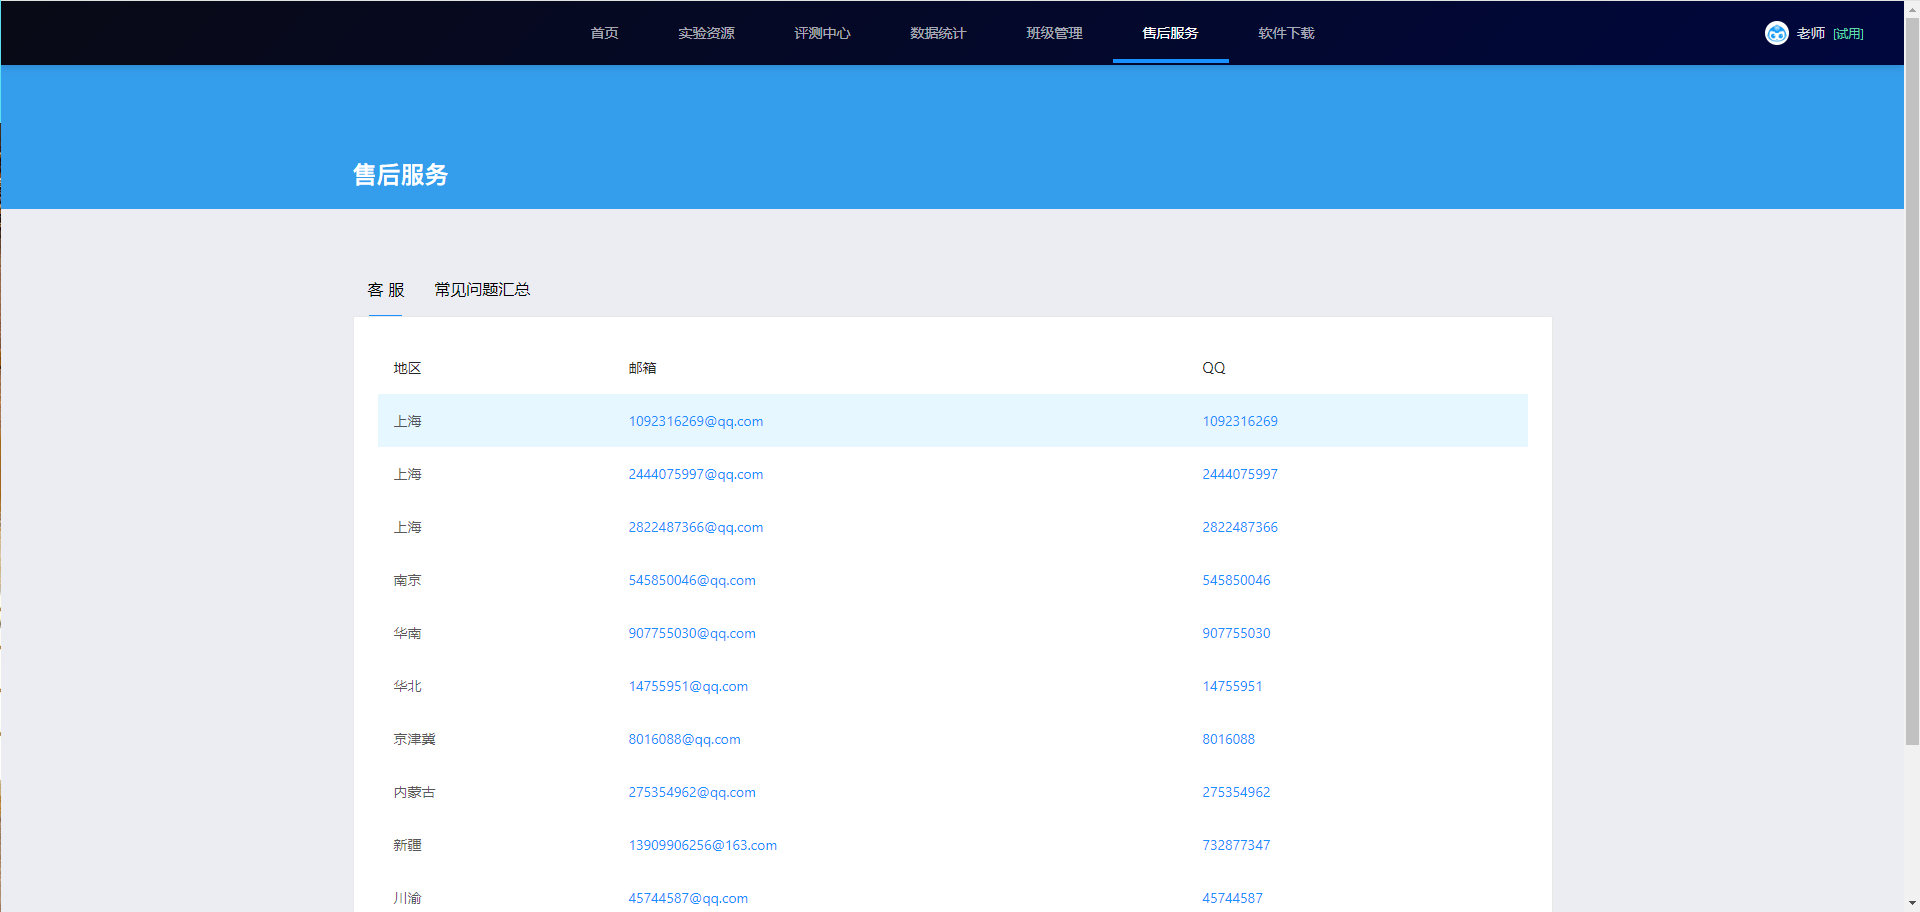Click the 新疆 email 13909906256@163.com
1920x912 pixels.
[x=702, y=845]
